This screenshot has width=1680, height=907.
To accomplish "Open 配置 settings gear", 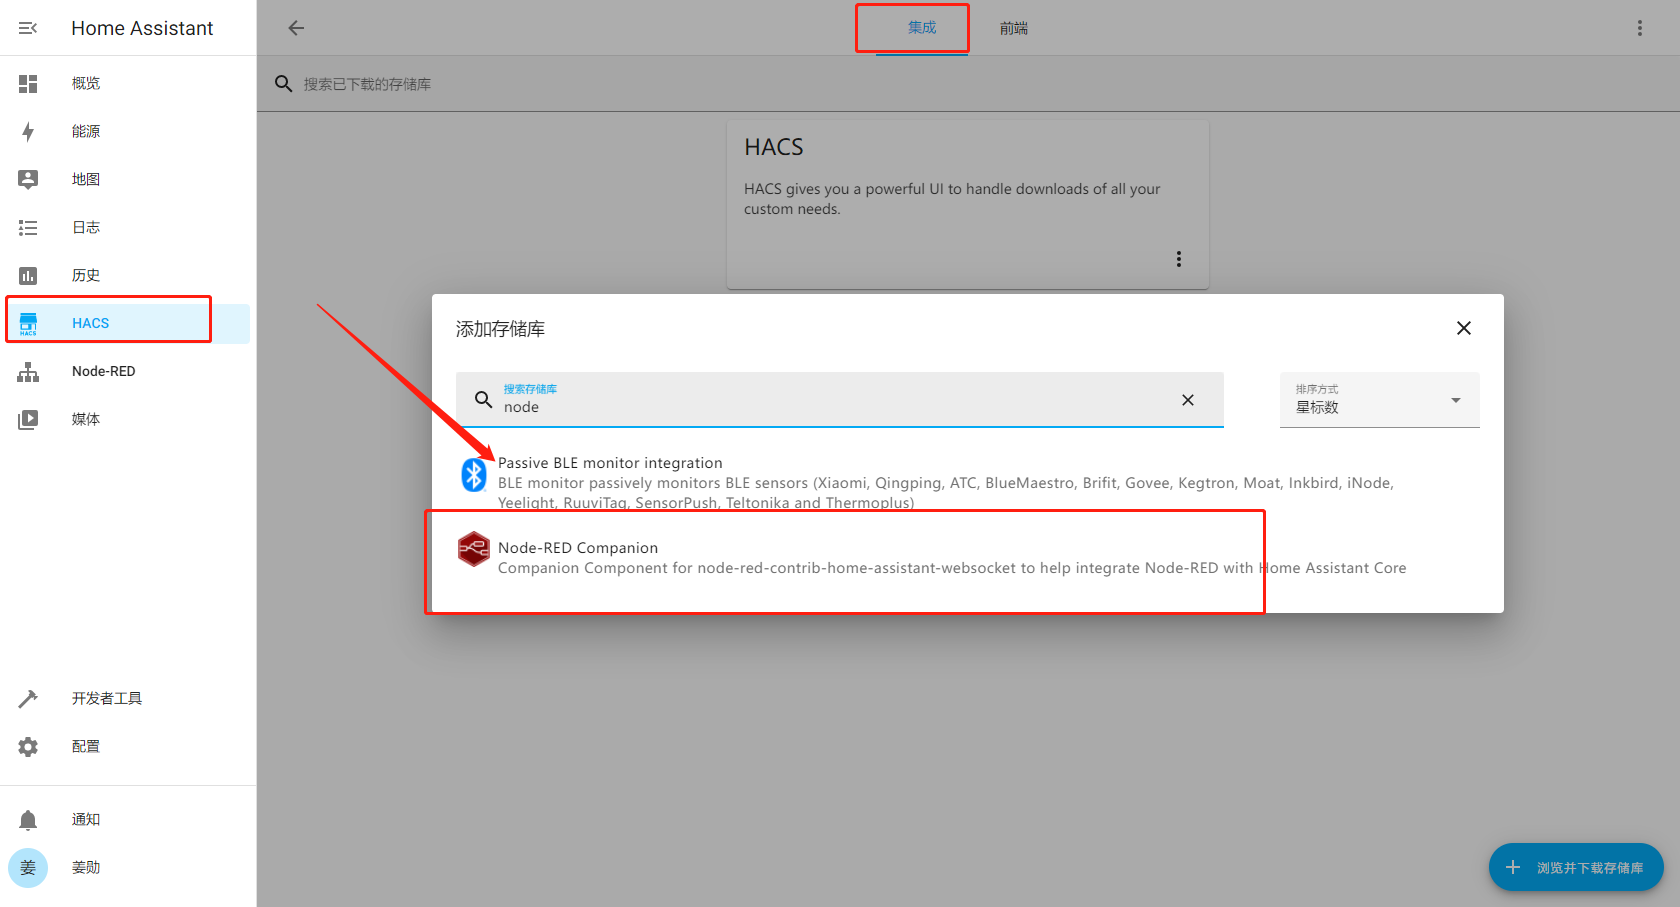I will pos(28,747).
